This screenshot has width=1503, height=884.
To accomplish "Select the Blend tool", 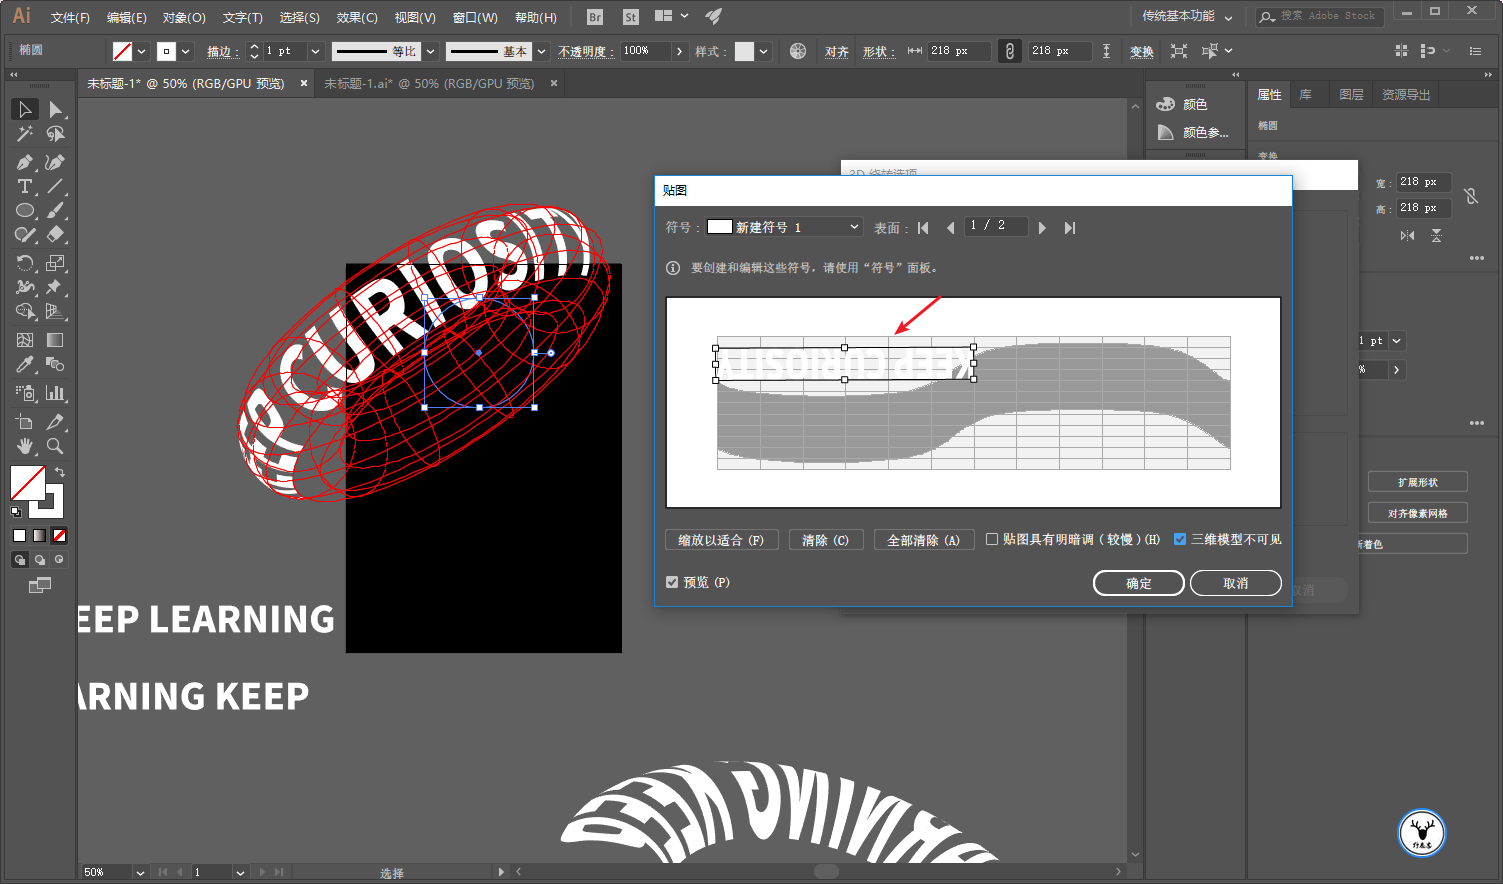I will point(56,364).
